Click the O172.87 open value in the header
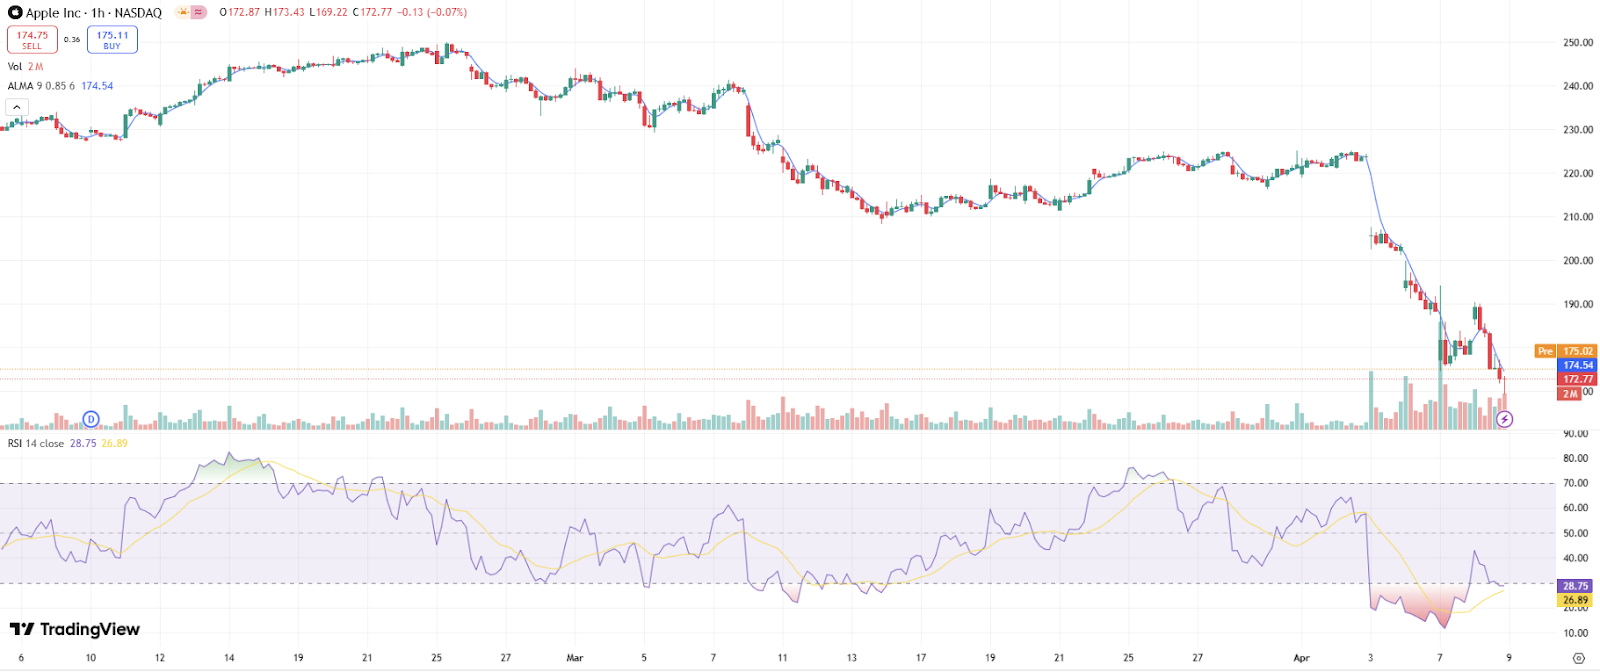The width and height of the screenshot is (1600, 672). [x=240, y=13]
